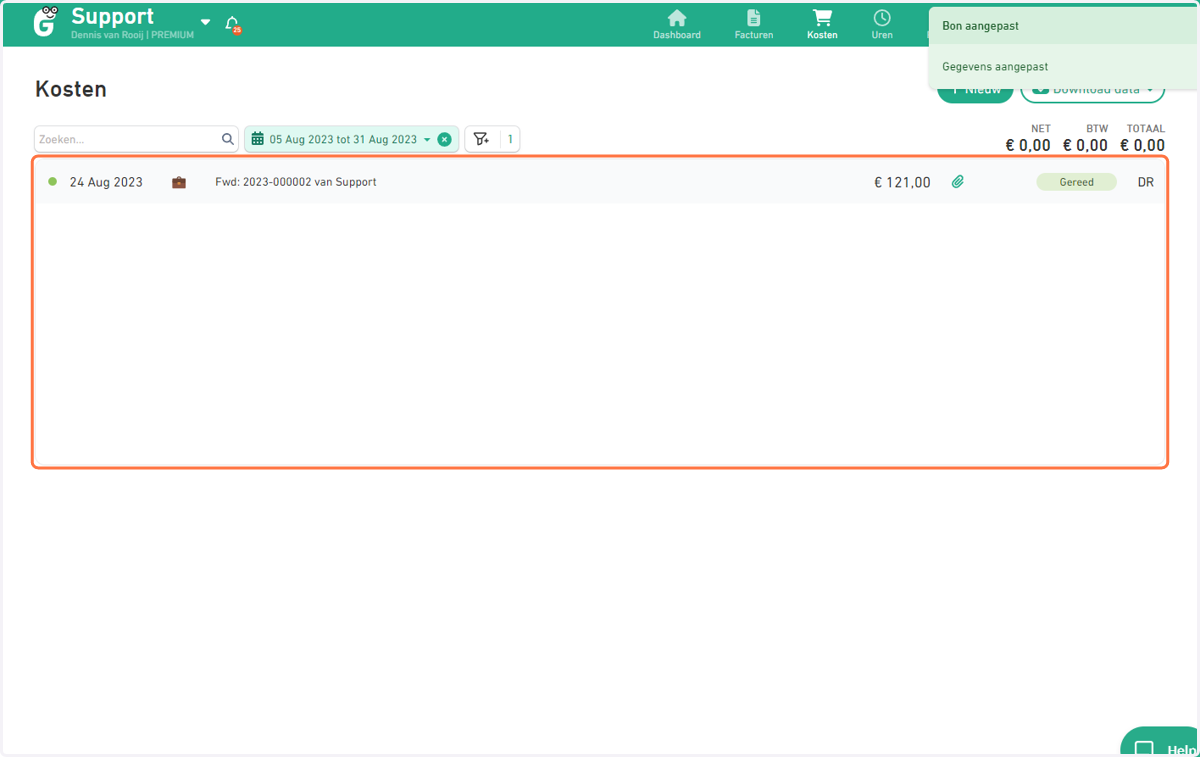Click the NET total value
Image resolution: width=1200 pixels, height=757 pixels.
(x=1028, y=145)
